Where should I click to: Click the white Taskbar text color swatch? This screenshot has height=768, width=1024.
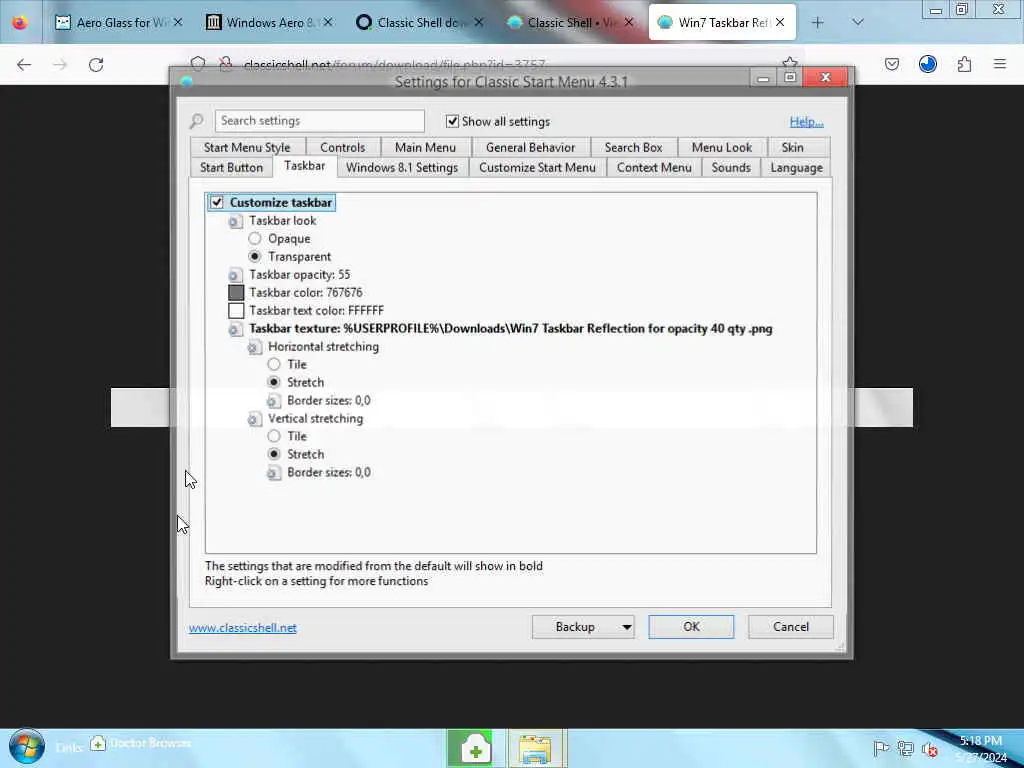[x=236, y=311]
